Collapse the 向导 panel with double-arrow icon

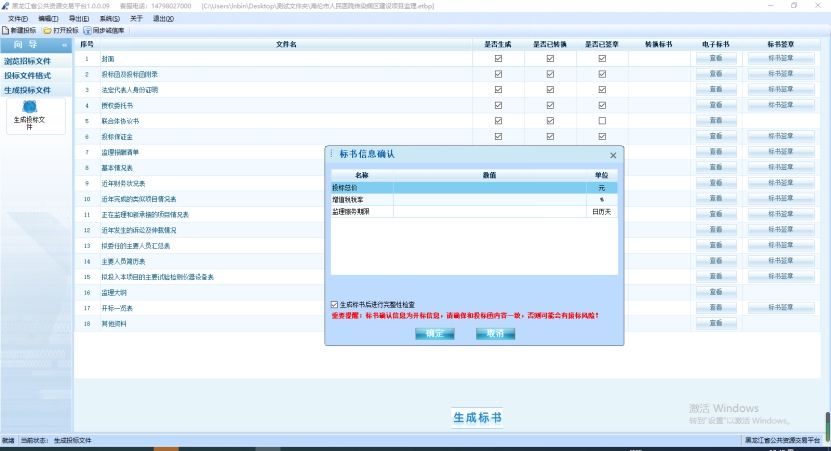click(65, 45)
